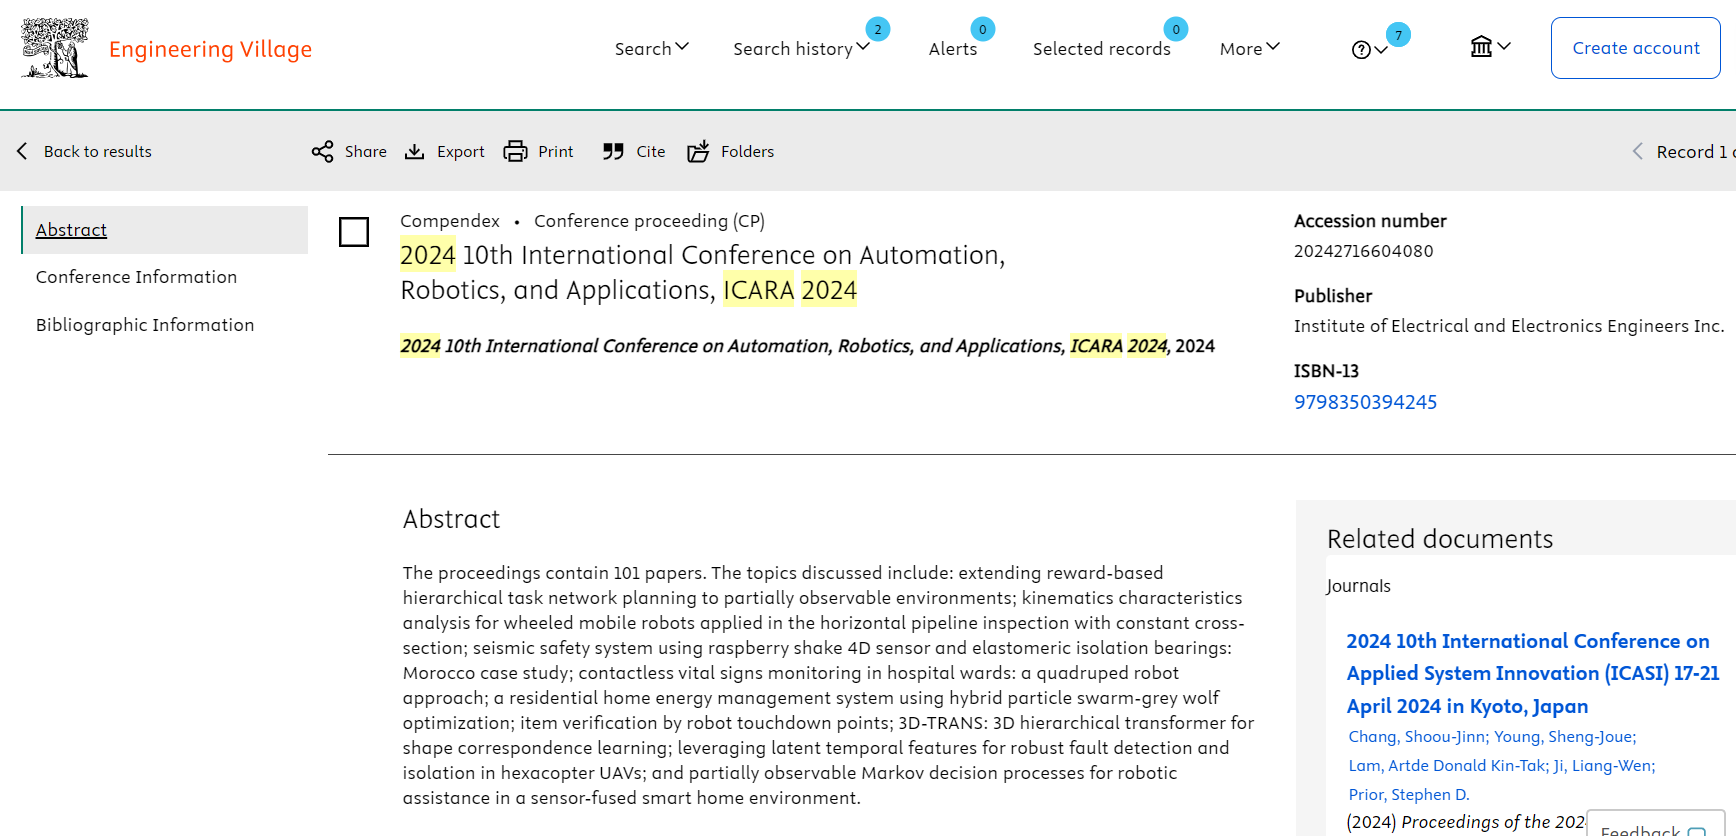Open the help notifications badge showing 7
Image resolution: width=1736 pixels, height=836 pixels.
click(1399, 35)
